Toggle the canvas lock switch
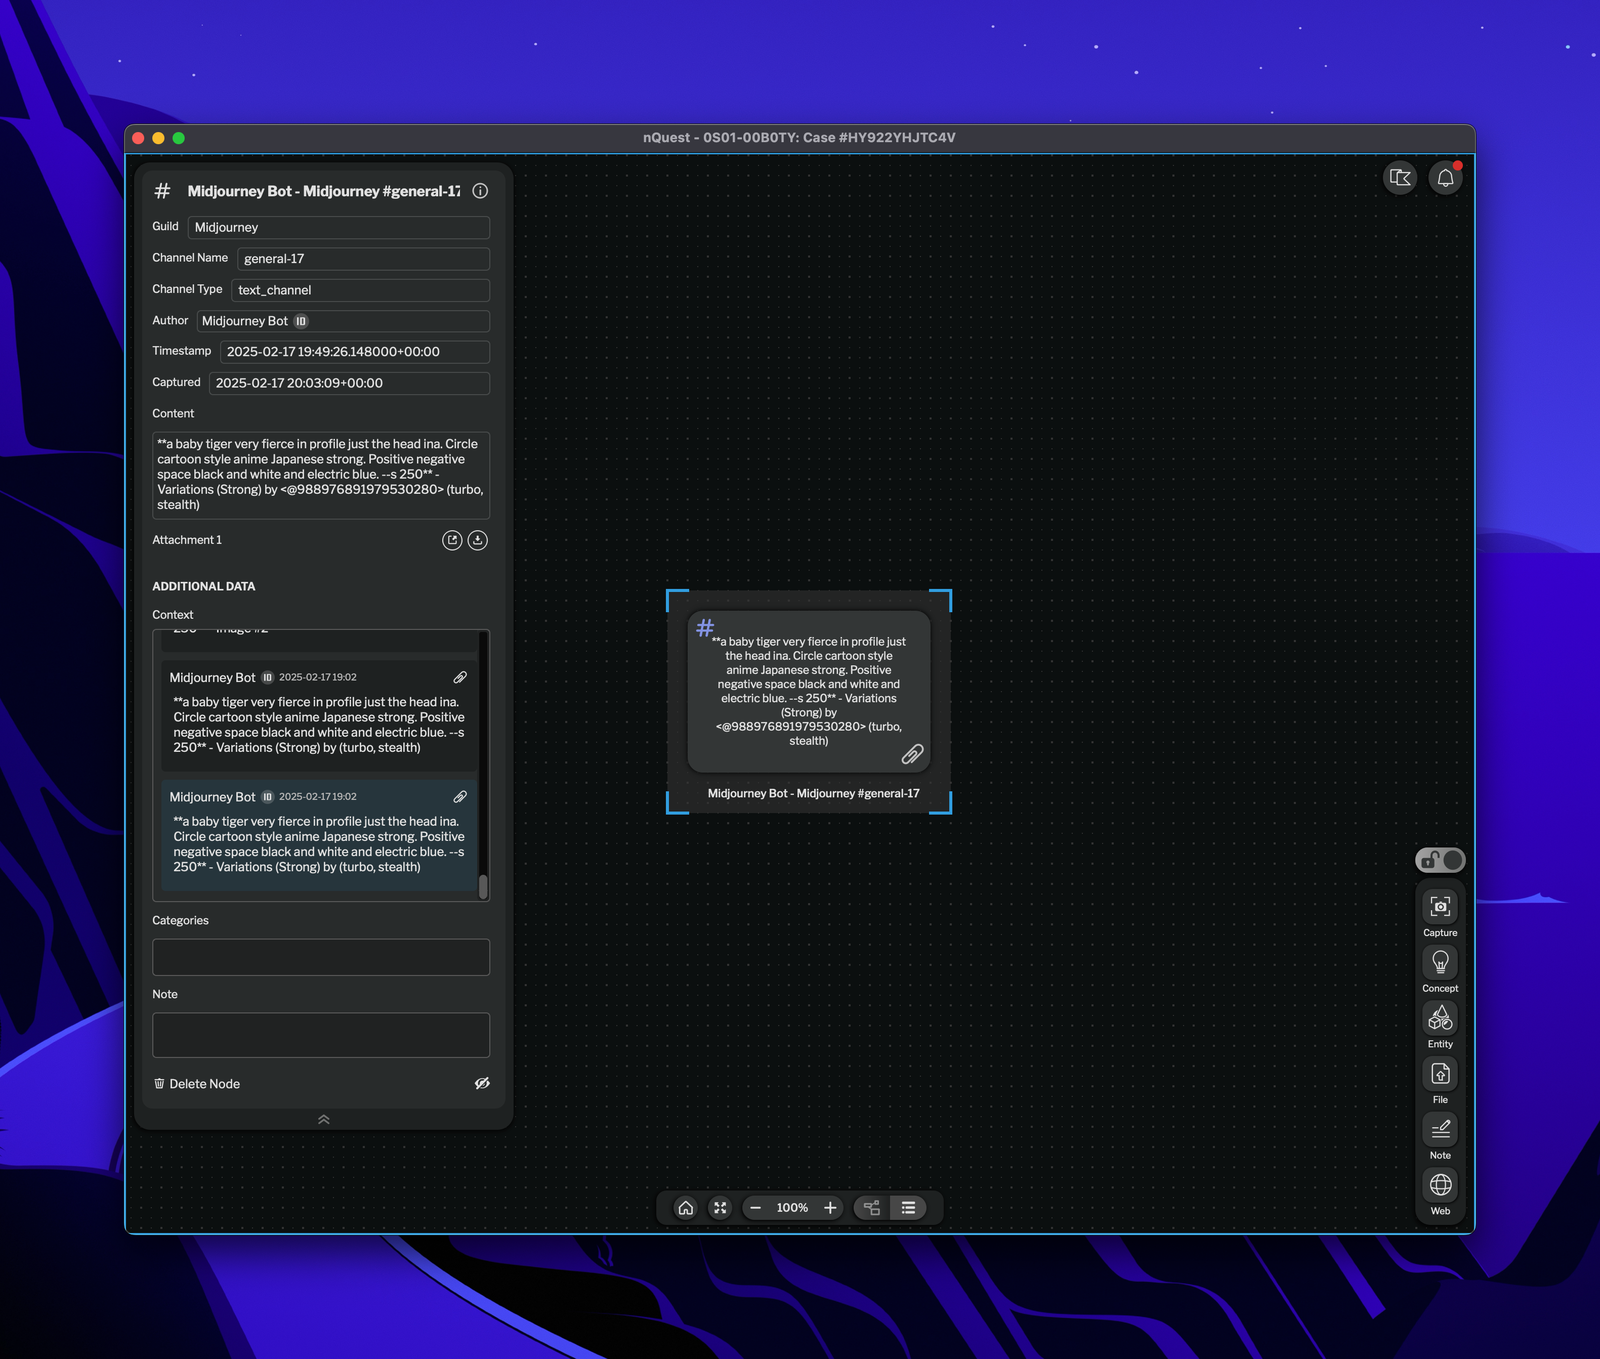Viewport: 1600px width, 1359px height. pyautogui.click(x=1440, y=860)
